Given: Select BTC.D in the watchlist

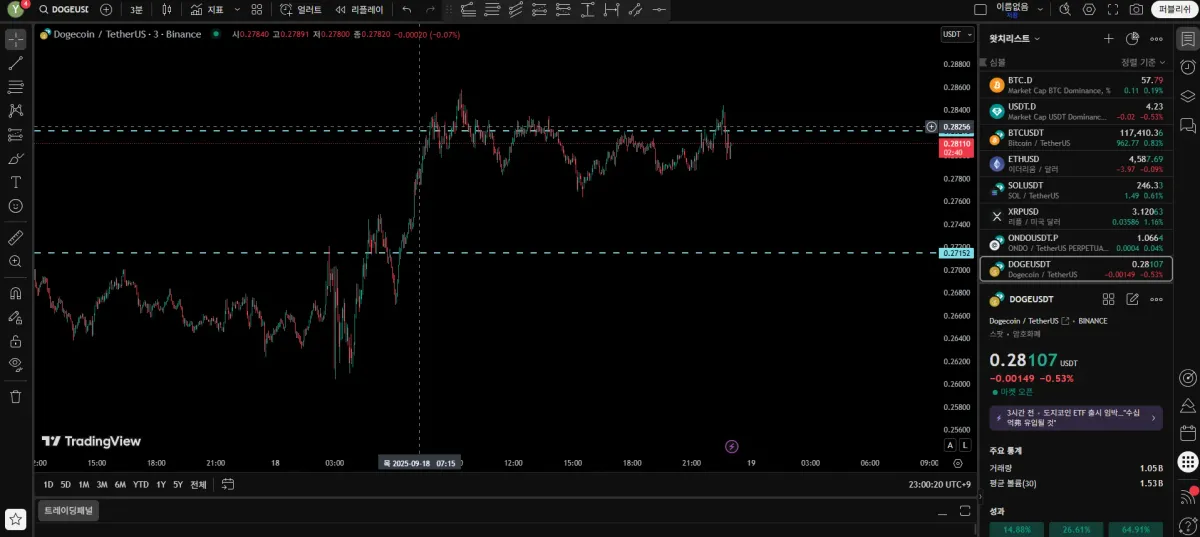Looking at the screenshot, I should point(1076,85).
